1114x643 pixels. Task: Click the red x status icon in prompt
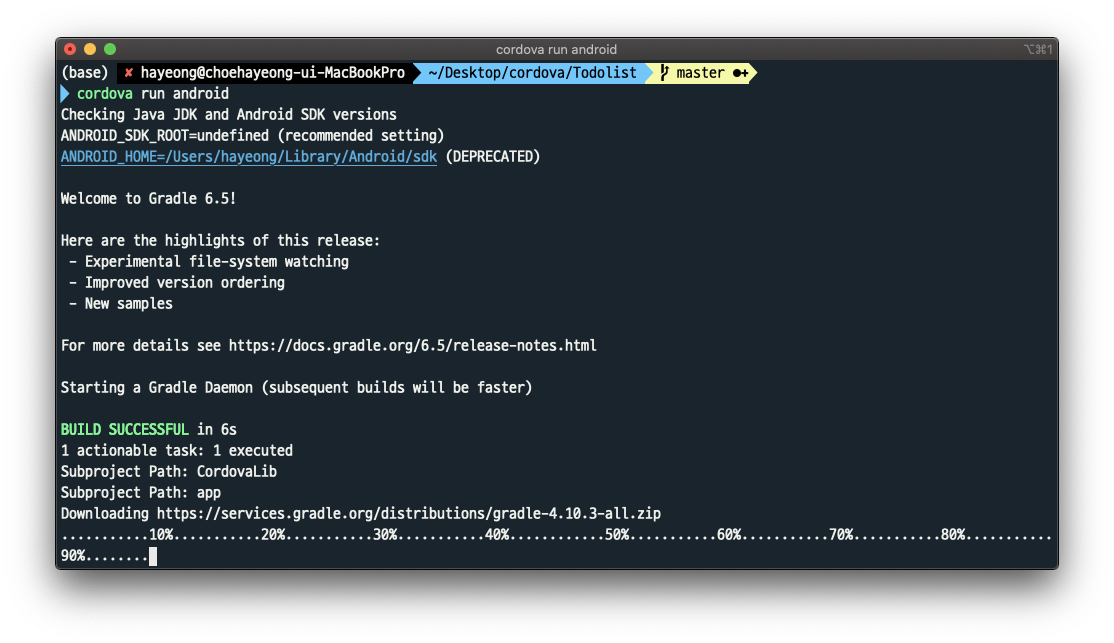point(129,72)
